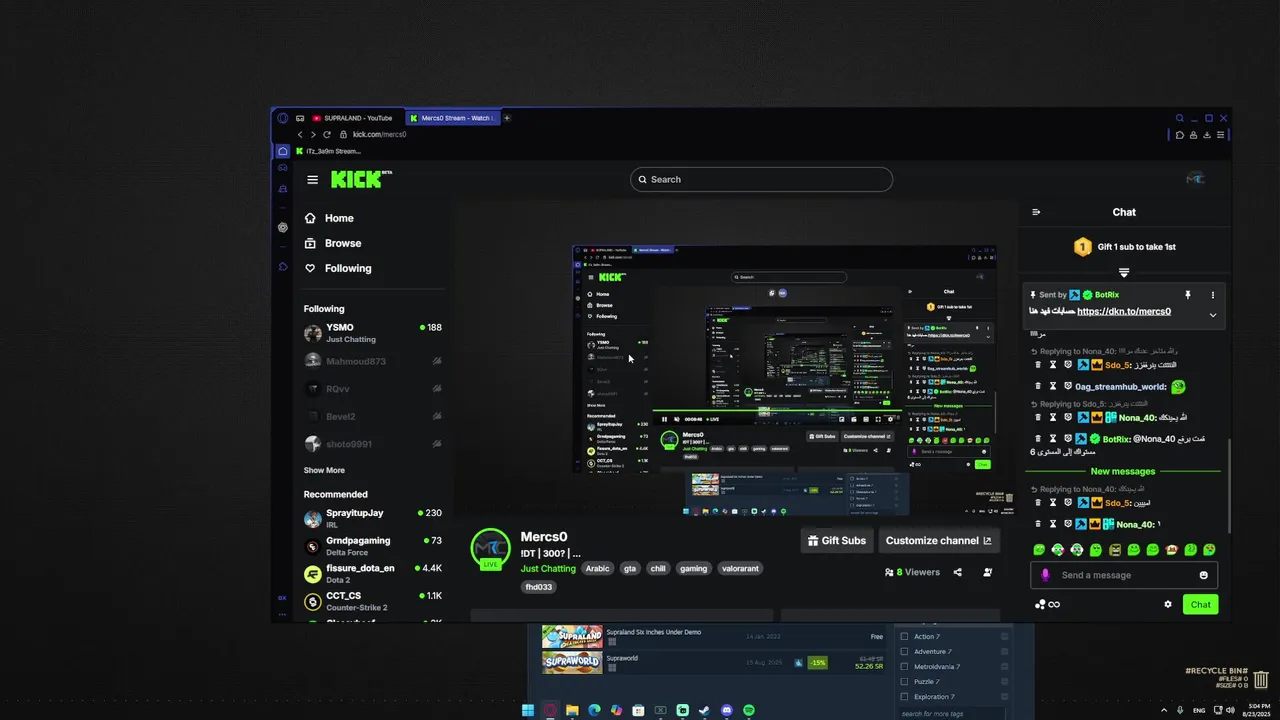Reload the kick.com page
This screenshot has width=1280, height=720.
tap(327, 134)
